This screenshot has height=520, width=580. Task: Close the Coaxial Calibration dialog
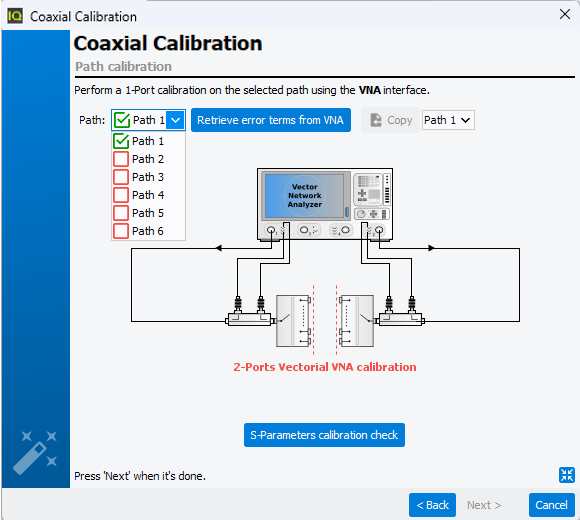point(564,14)
